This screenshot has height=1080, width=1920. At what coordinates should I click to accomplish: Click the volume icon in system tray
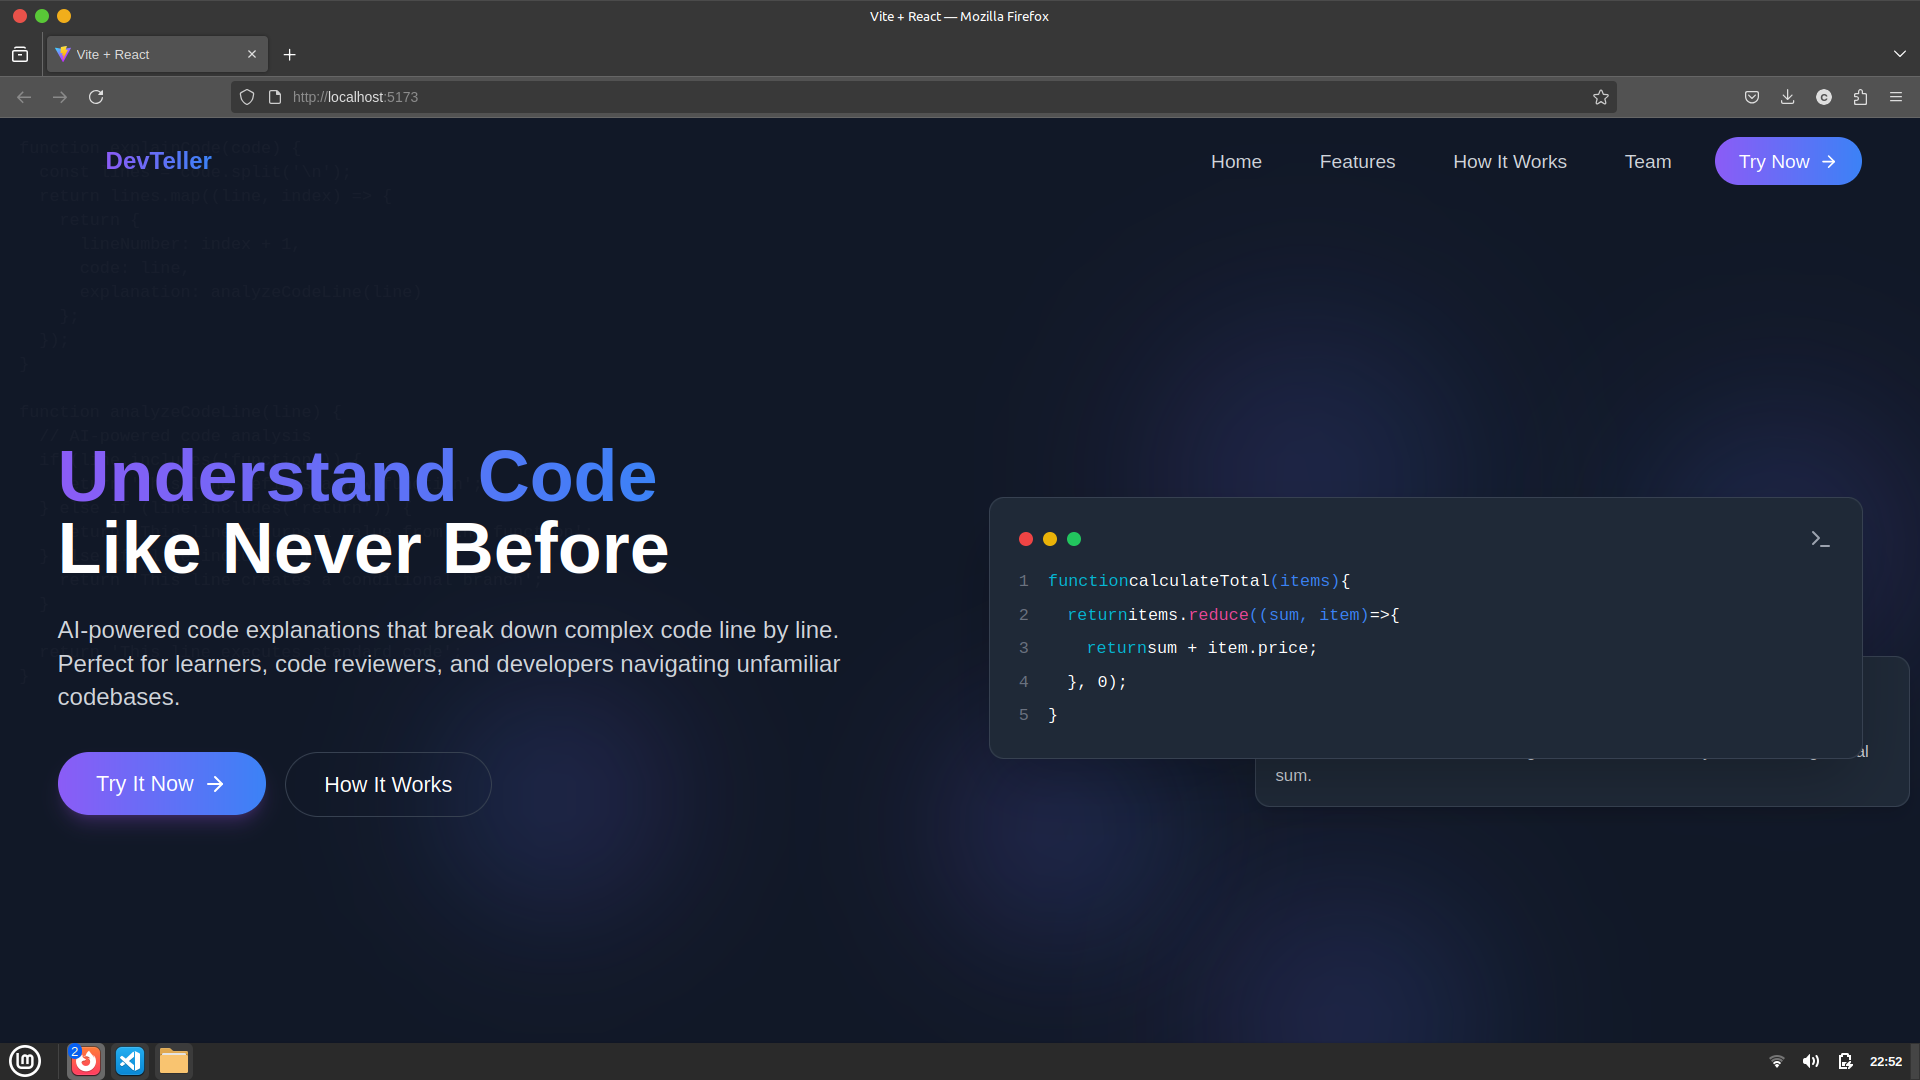[1811, 1062]
